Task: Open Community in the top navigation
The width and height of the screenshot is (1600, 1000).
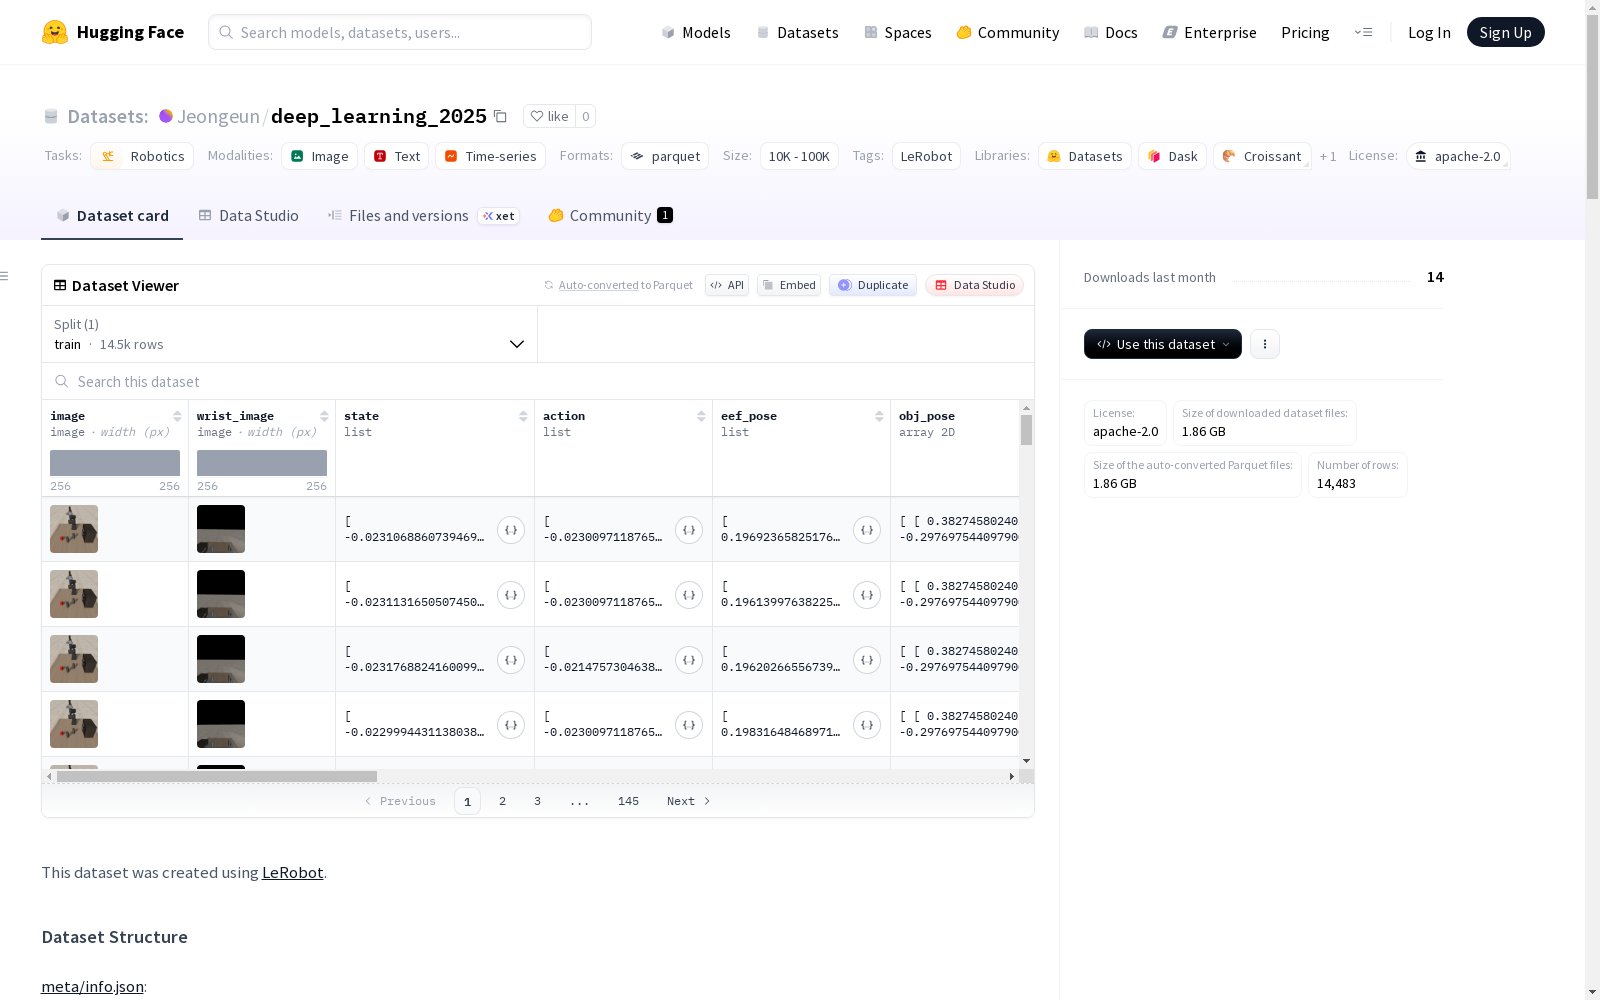Action: (1008, 32)
